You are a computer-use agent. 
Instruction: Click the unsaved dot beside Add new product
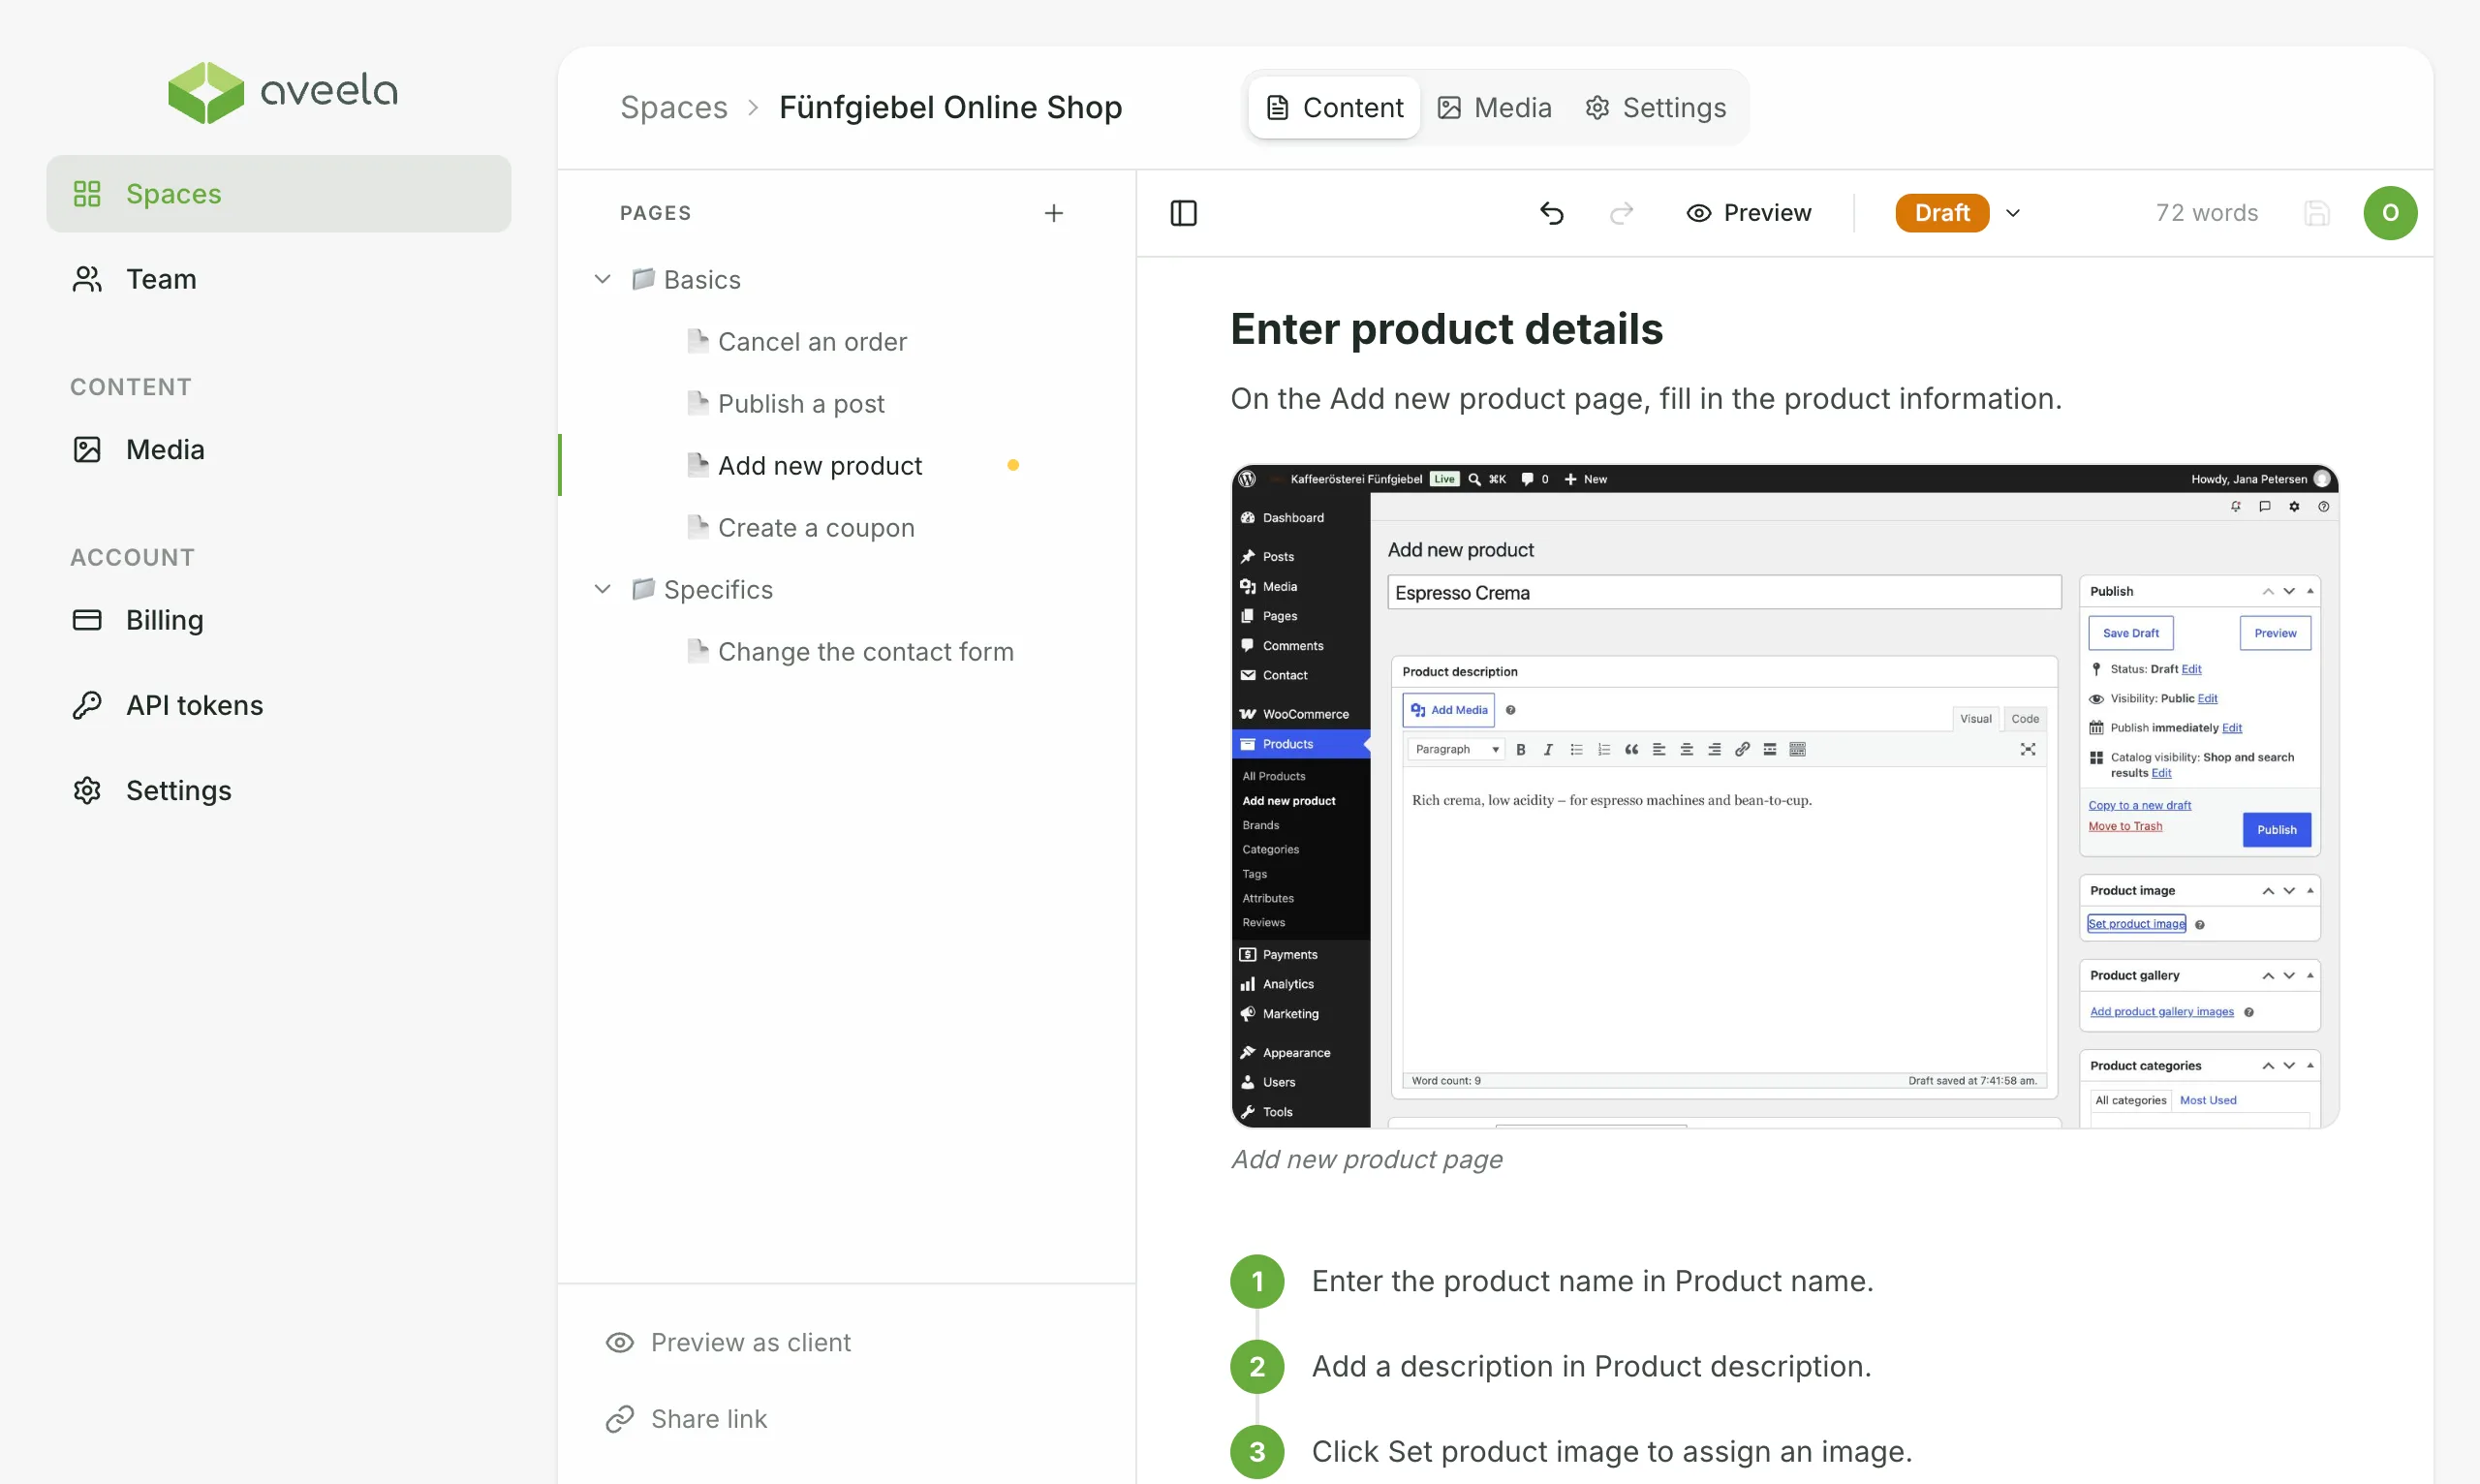(x=1013, y=465)
